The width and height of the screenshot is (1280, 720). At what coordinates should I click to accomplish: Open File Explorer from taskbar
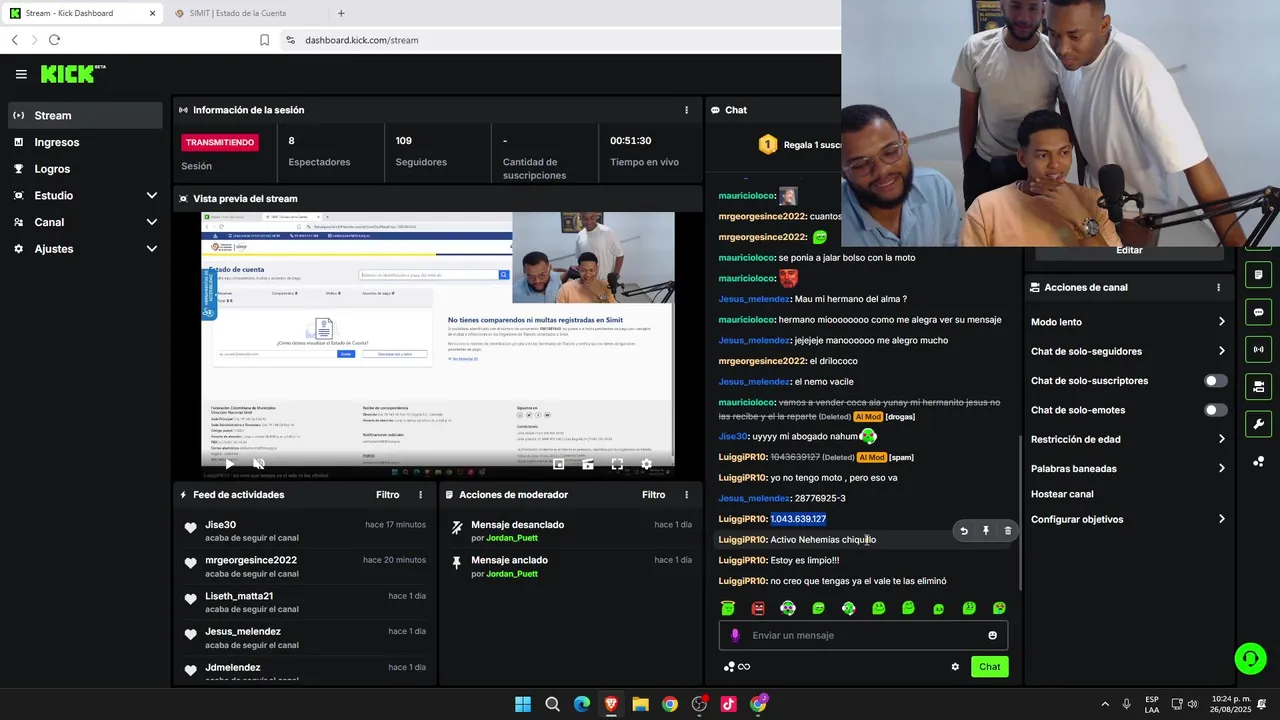[640, 704]
